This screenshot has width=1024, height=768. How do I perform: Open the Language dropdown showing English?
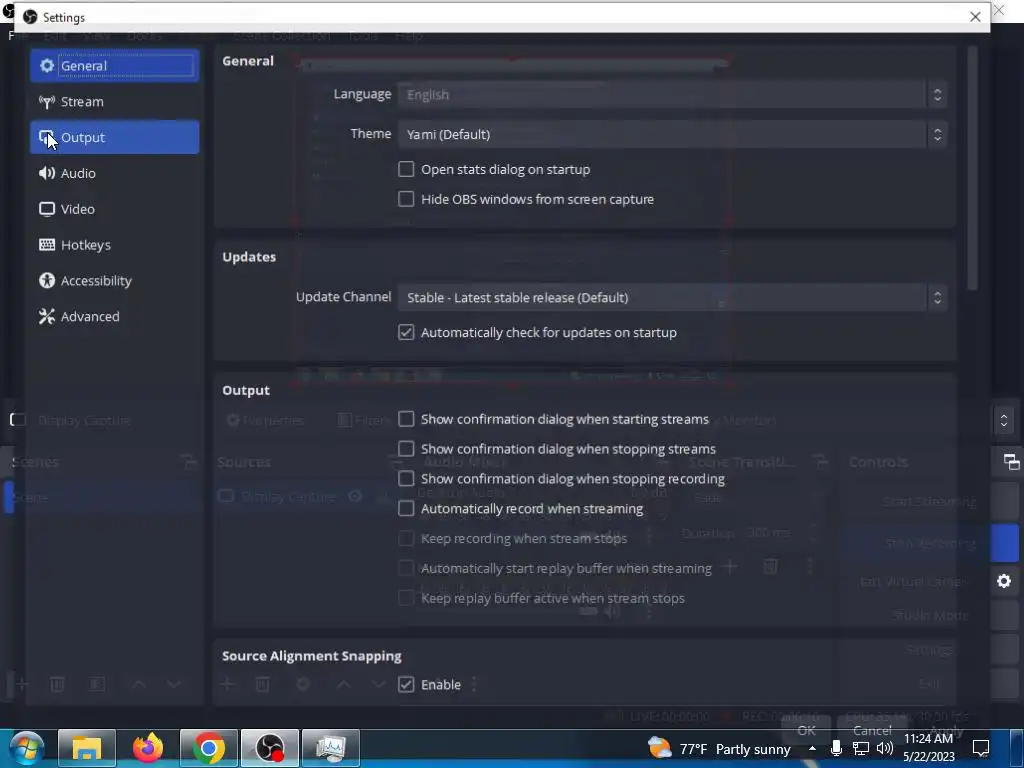pos(673,95)
